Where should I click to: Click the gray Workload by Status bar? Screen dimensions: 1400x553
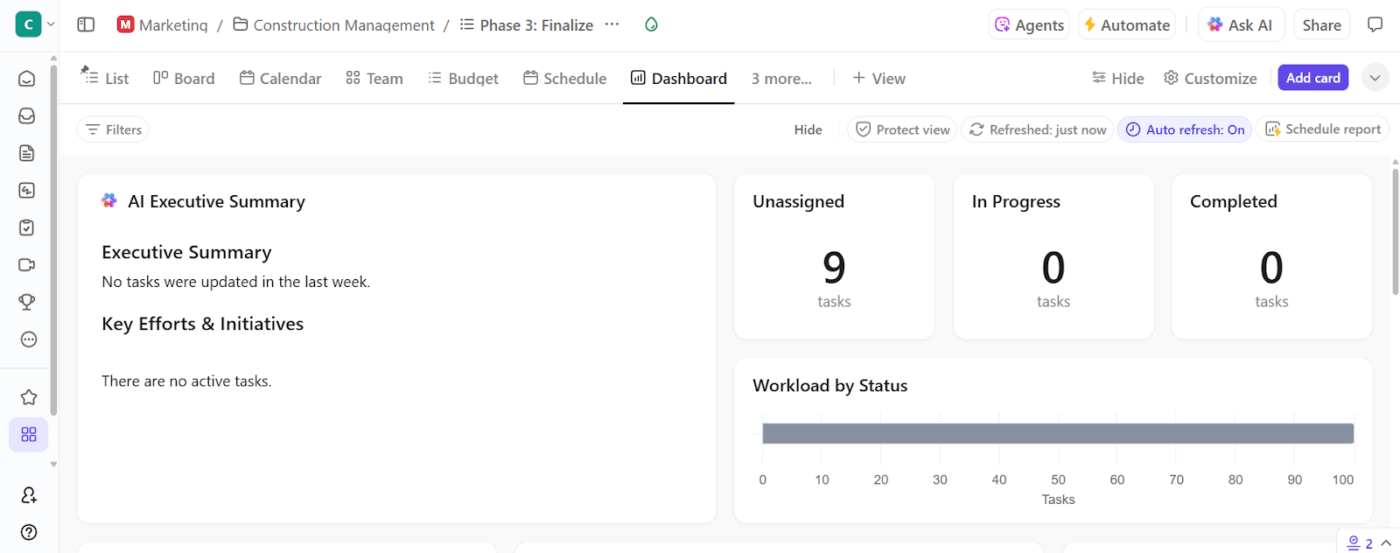click(x=1057, y=433)
